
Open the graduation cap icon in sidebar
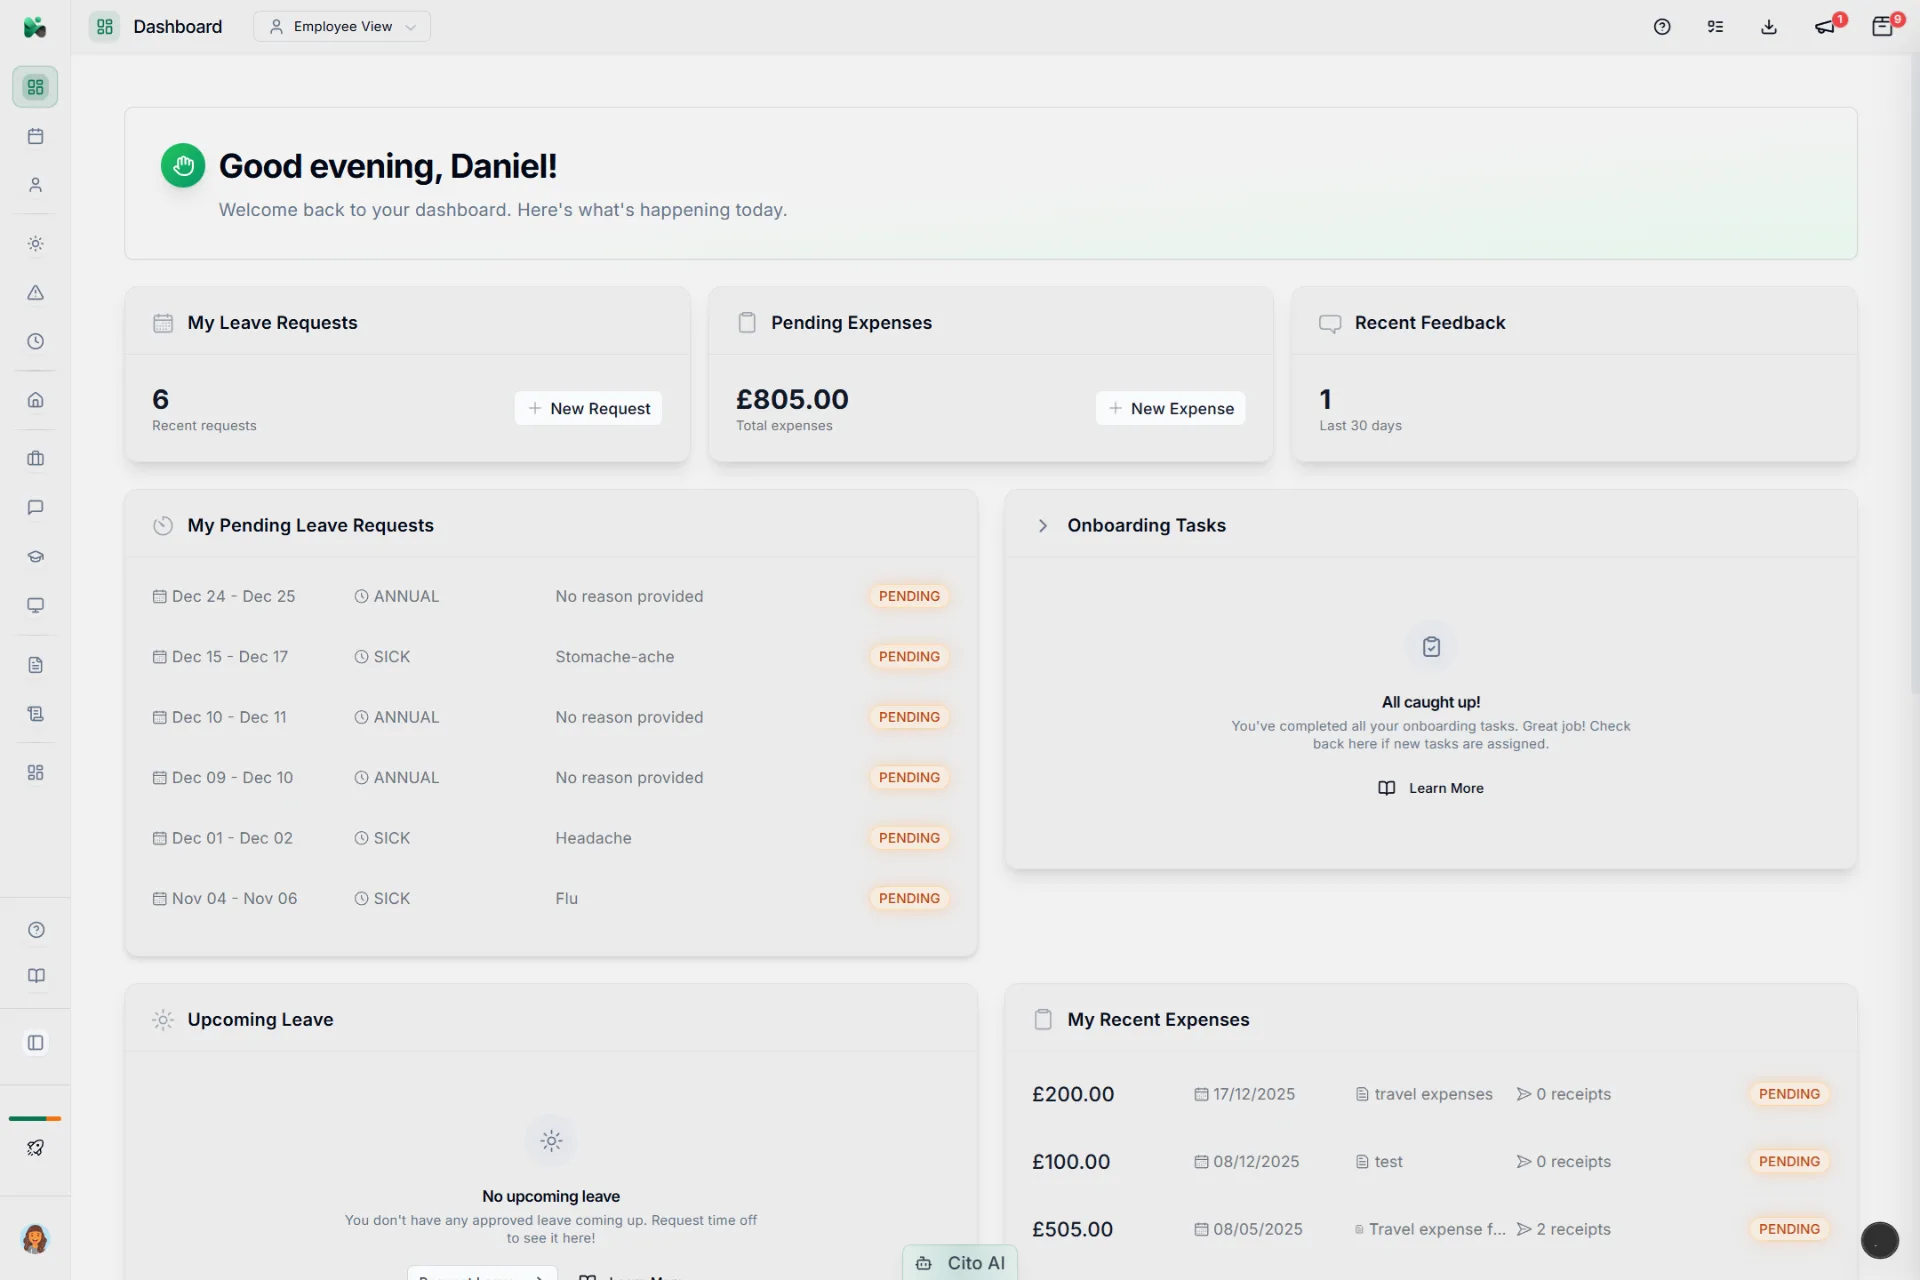[x=35, y=556]
